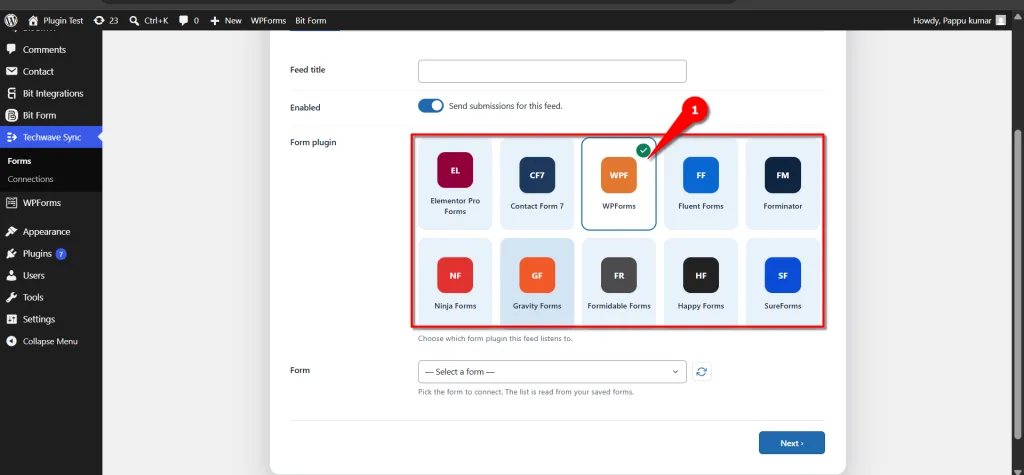Viewport: 1024px width, 475px height.
Task: Click the Users person sidebar icon
Action: click(x=11, y=275)
